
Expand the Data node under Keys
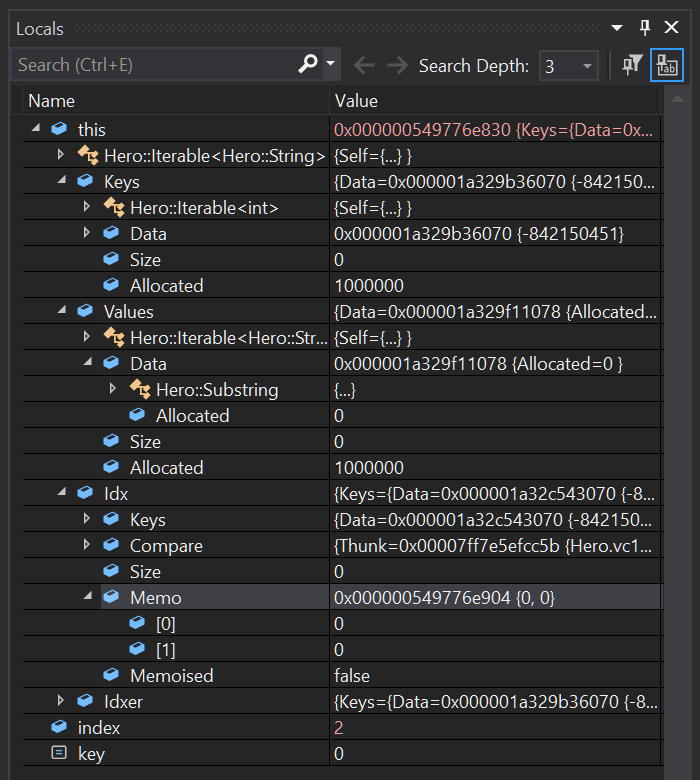[87, 232]
